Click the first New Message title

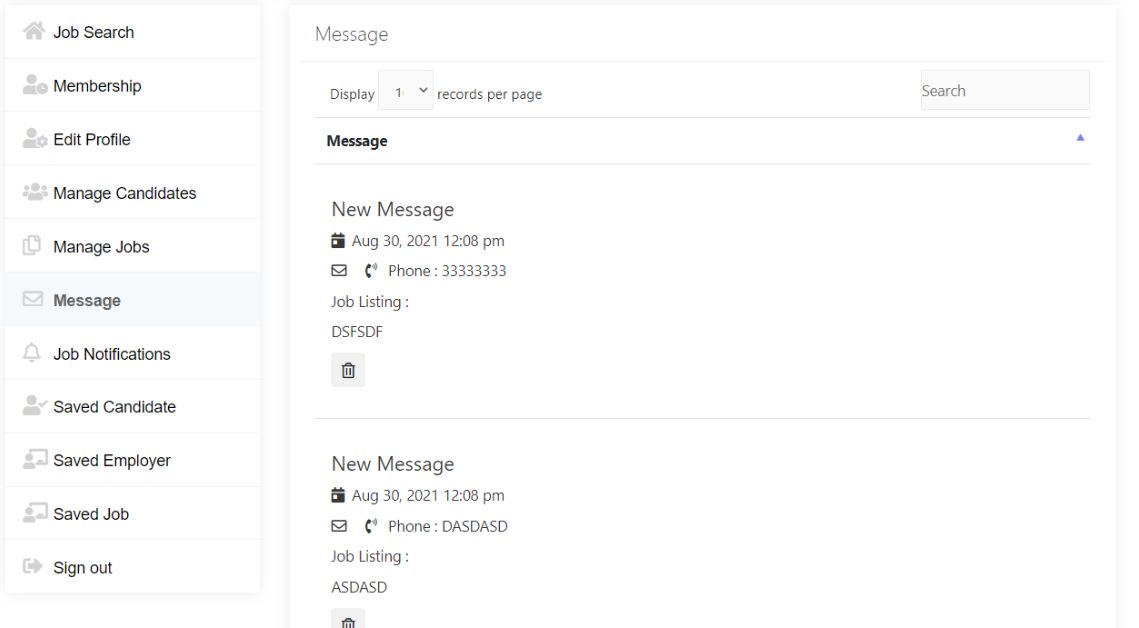tap(392, 210)
